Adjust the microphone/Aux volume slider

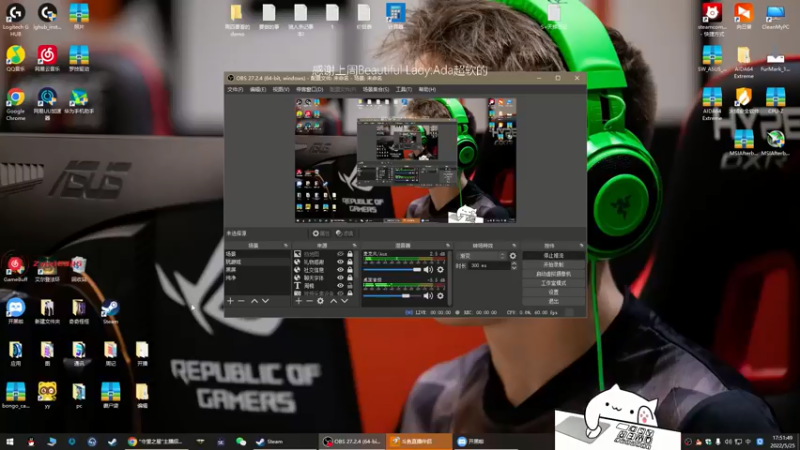pos(392,269)
